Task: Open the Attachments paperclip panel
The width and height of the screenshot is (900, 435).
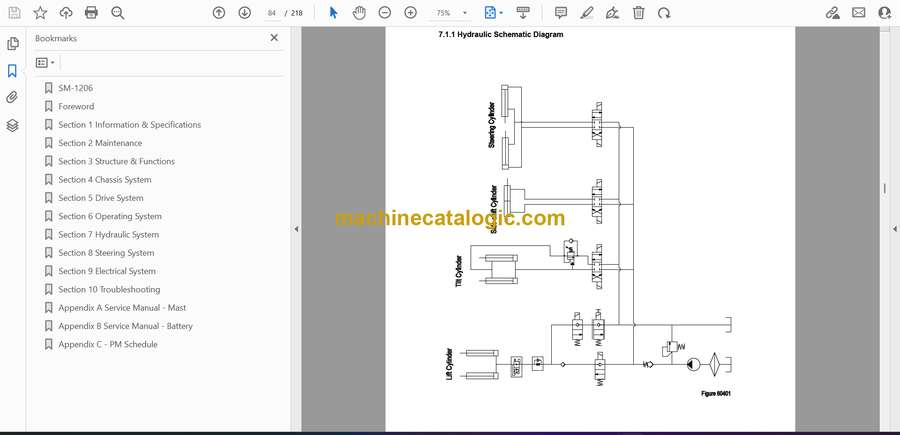Action: [13, 98]
